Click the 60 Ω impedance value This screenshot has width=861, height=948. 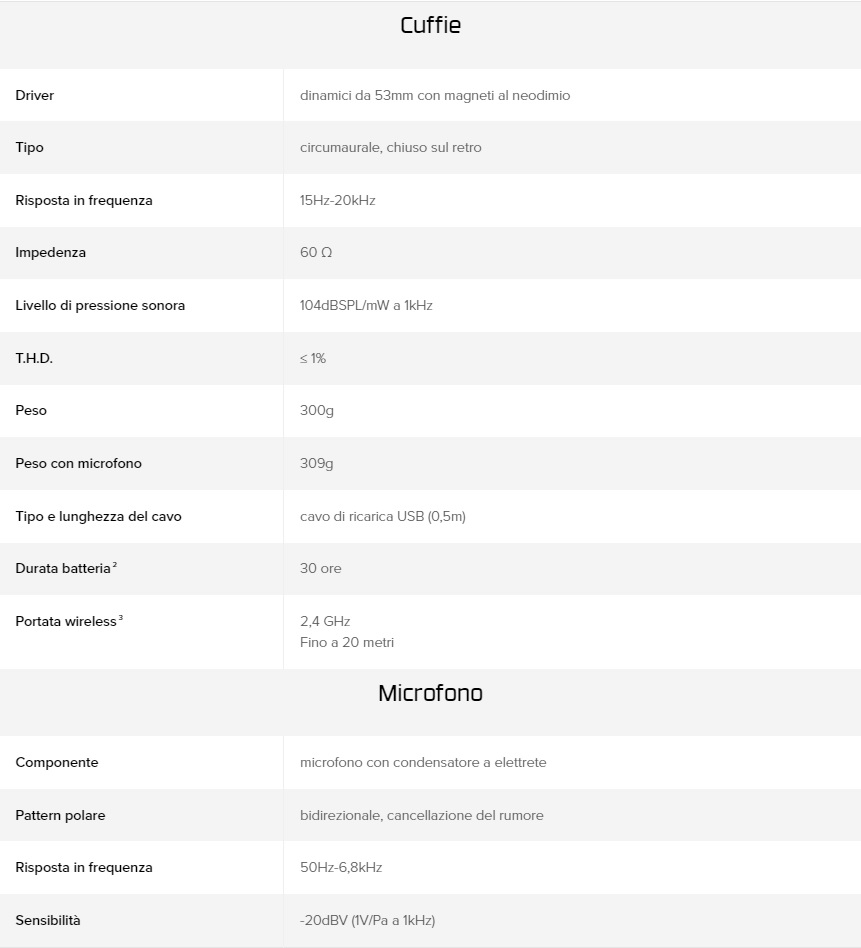pos(316,253)
